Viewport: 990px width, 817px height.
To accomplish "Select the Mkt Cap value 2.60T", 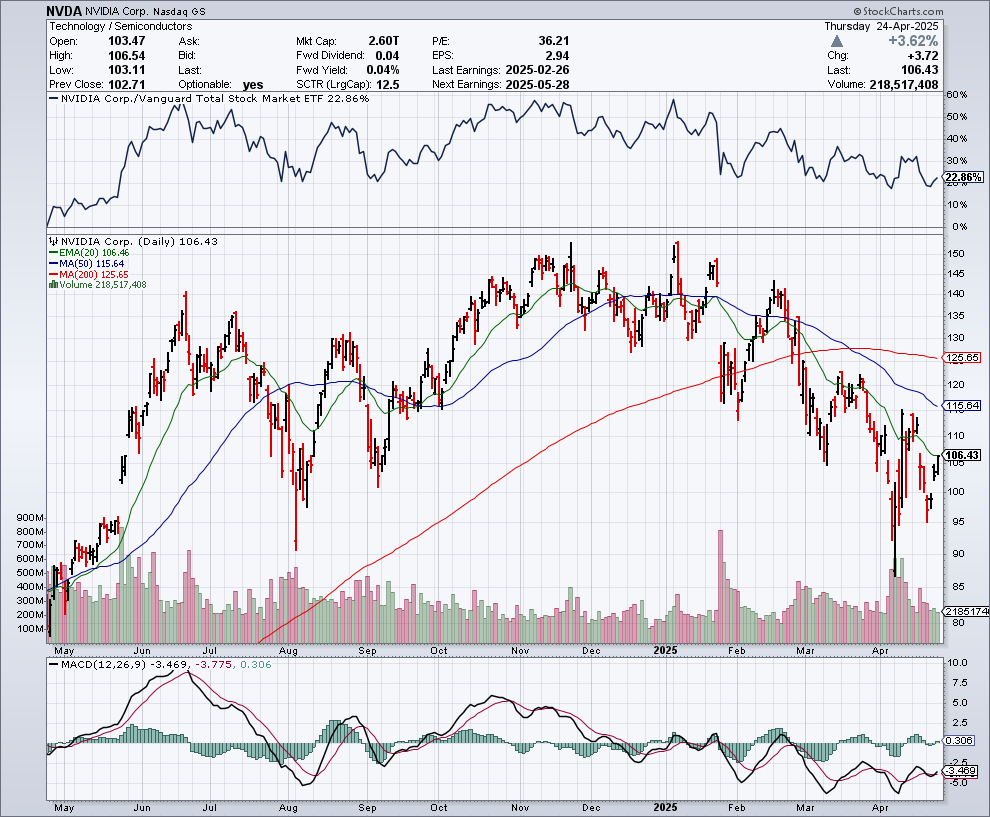I will [384, 41].
